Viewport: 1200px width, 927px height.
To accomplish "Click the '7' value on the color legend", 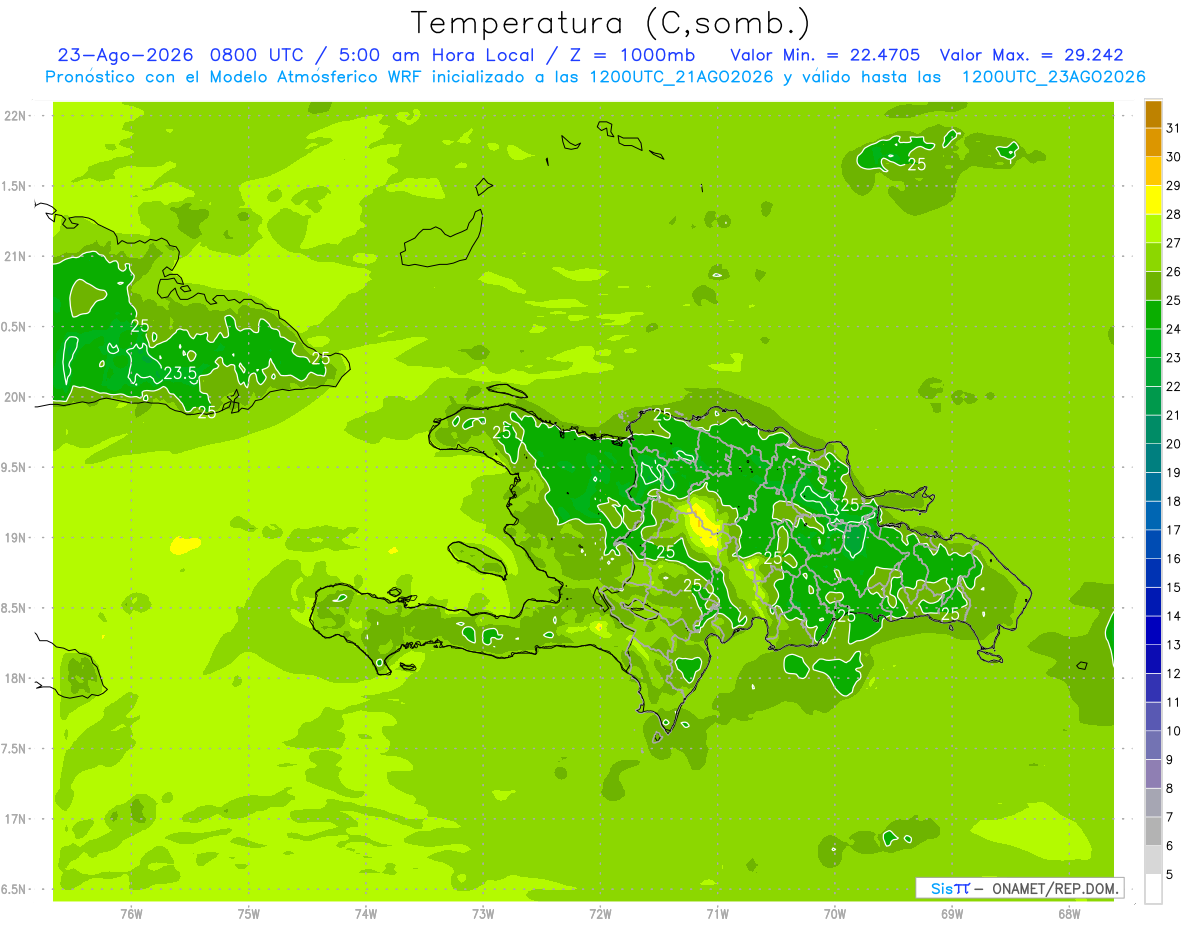I will pyautogui.click(x=1169, y=817).
